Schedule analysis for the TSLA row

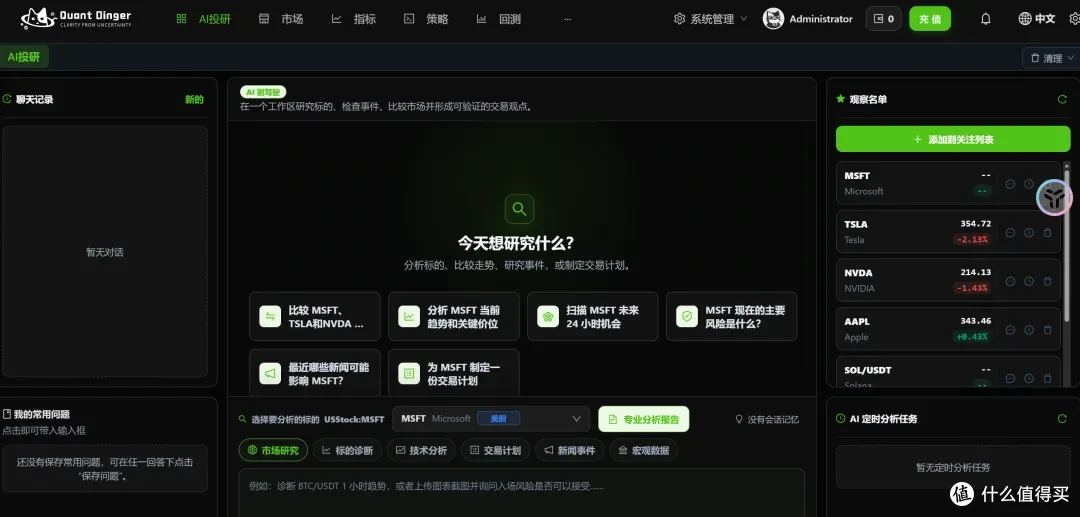[1029, 233]
